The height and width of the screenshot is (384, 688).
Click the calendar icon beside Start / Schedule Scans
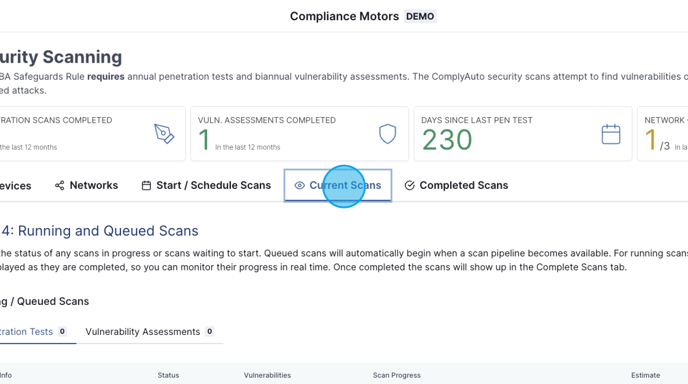click(x=146, y=186)
